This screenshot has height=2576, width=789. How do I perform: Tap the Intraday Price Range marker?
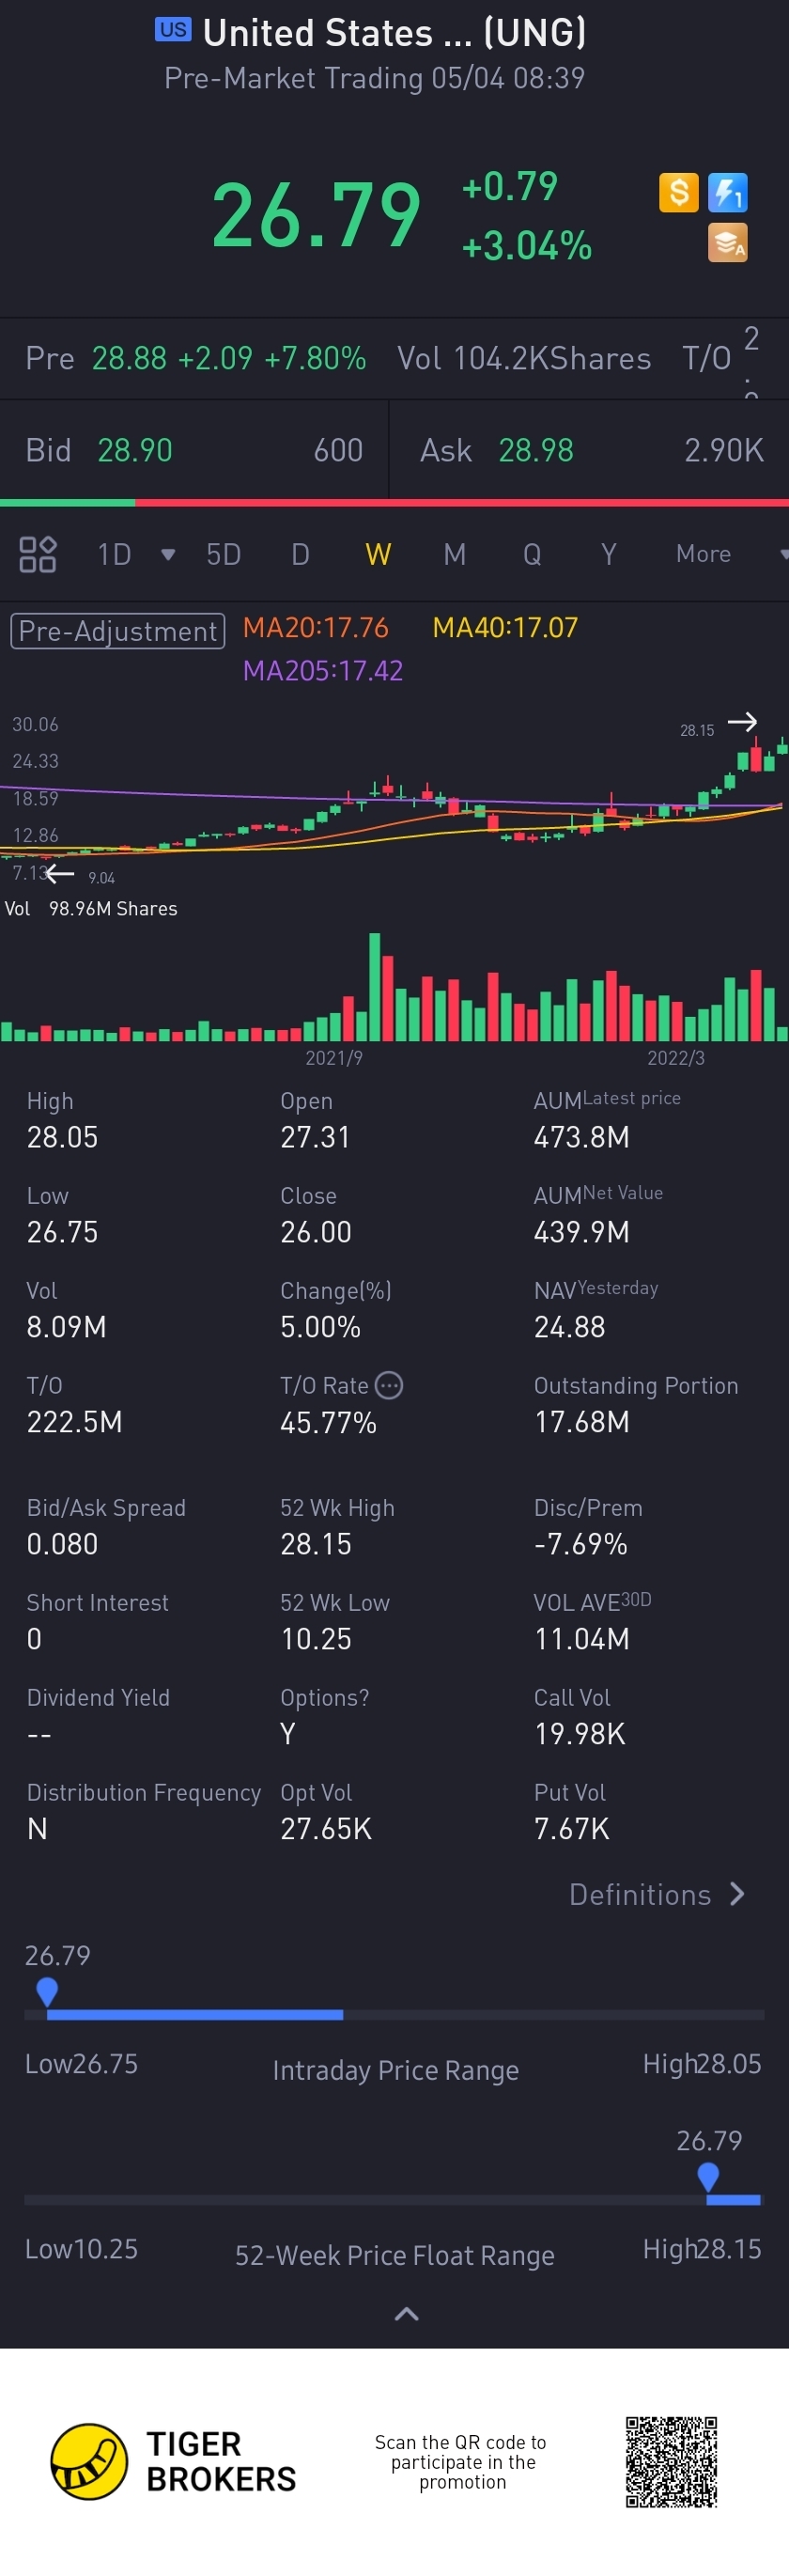tap(47, 1991)
